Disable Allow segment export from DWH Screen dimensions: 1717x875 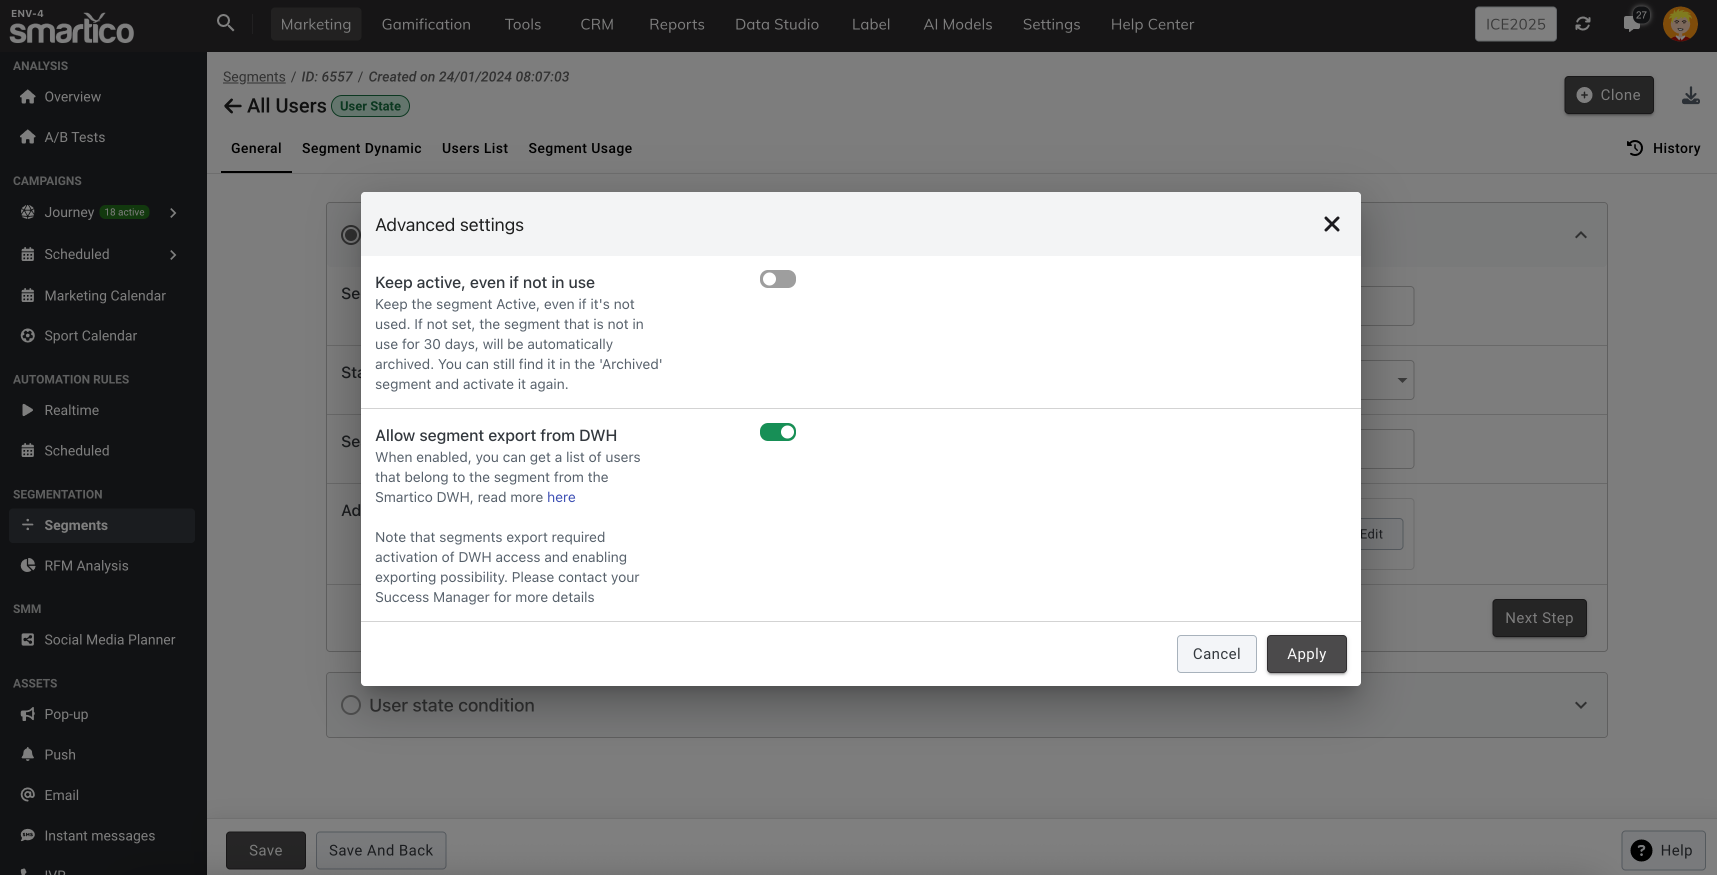point(777,433)
